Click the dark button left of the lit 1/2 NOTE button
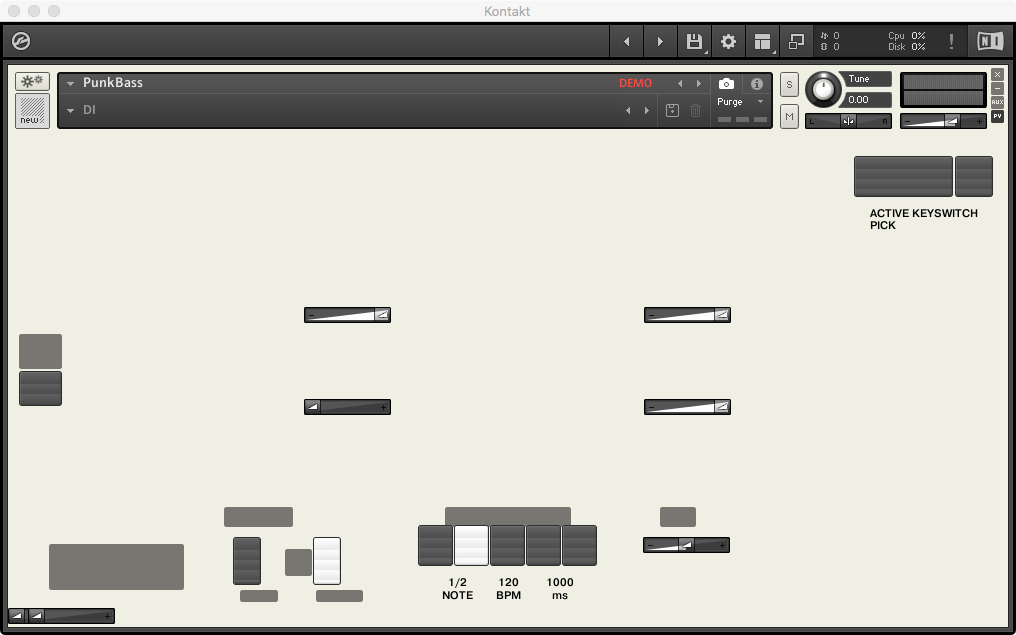 coord(435,546)
